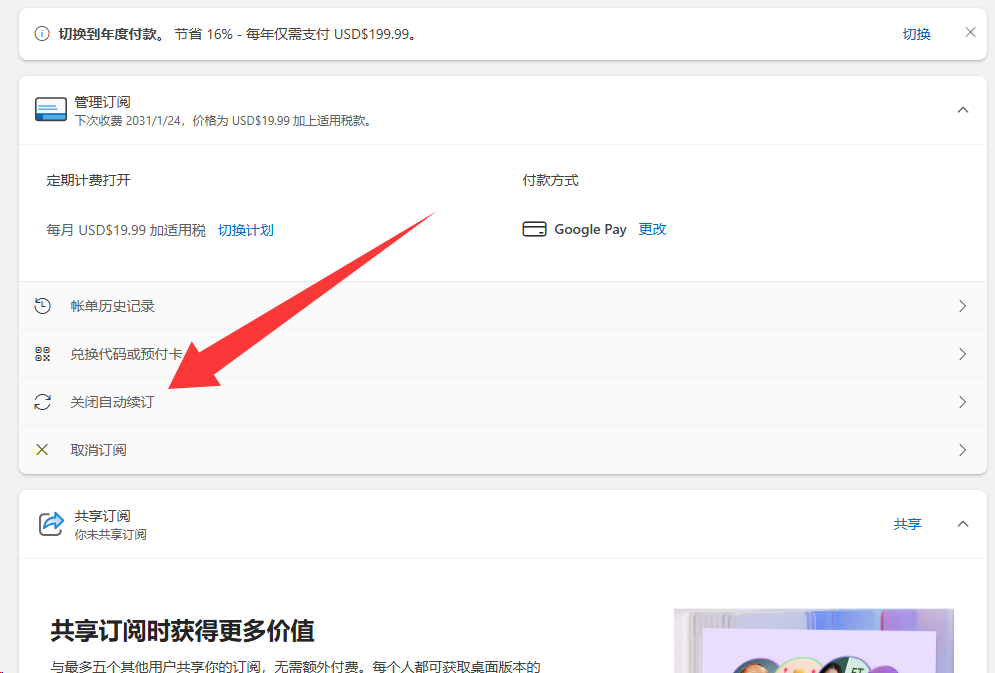Click 更改 to change payment method
This screenshot has height=673, width=995.
coord(652,229)
